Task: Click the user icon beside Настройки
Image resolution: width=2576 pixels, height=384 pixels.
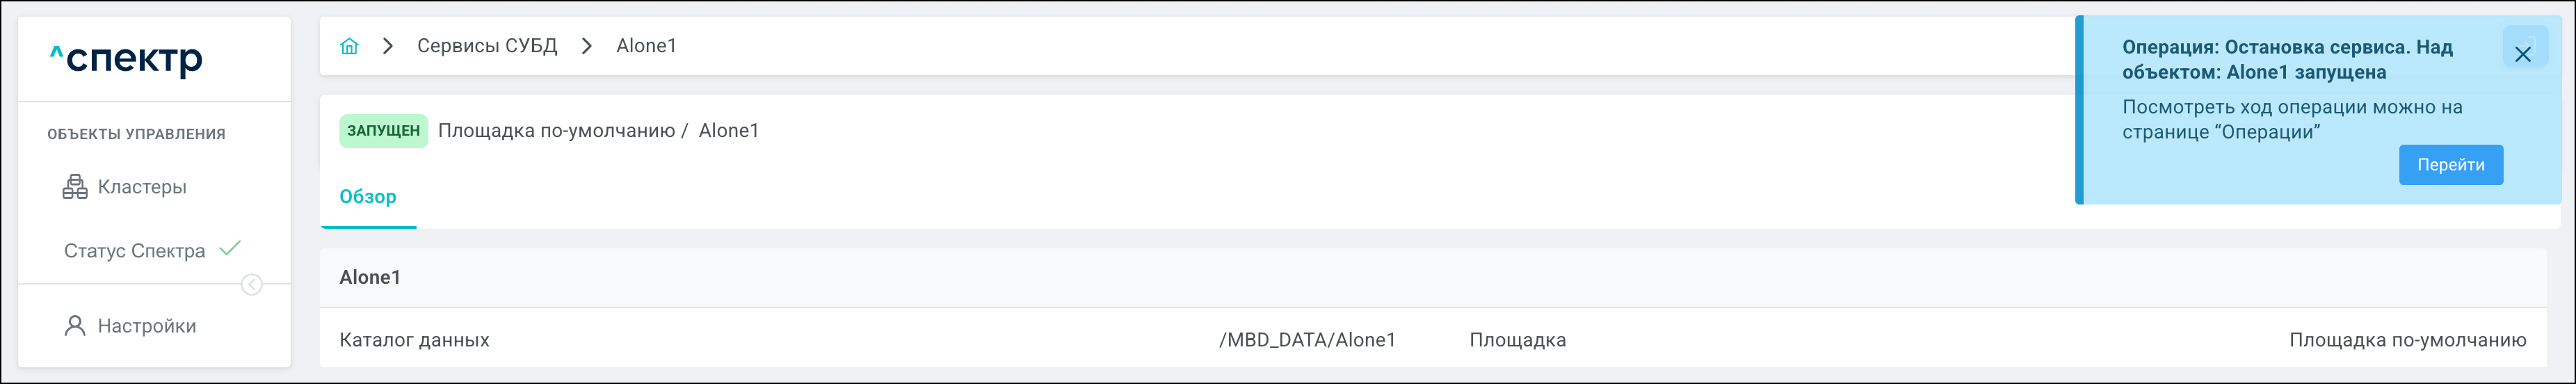Action: (75, 326)
